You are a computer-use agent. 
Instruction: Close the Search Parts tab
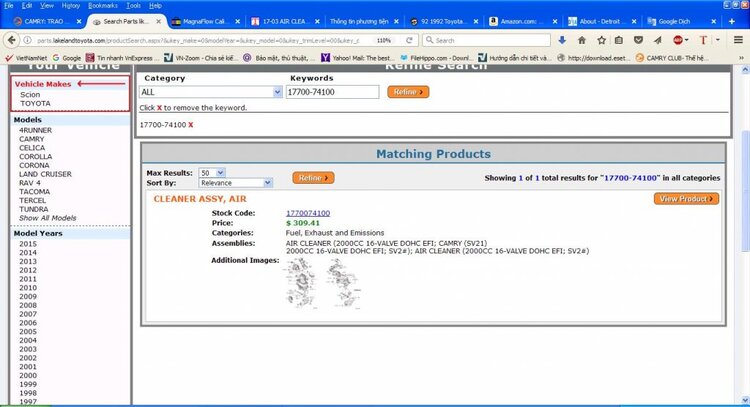(158, 22)
